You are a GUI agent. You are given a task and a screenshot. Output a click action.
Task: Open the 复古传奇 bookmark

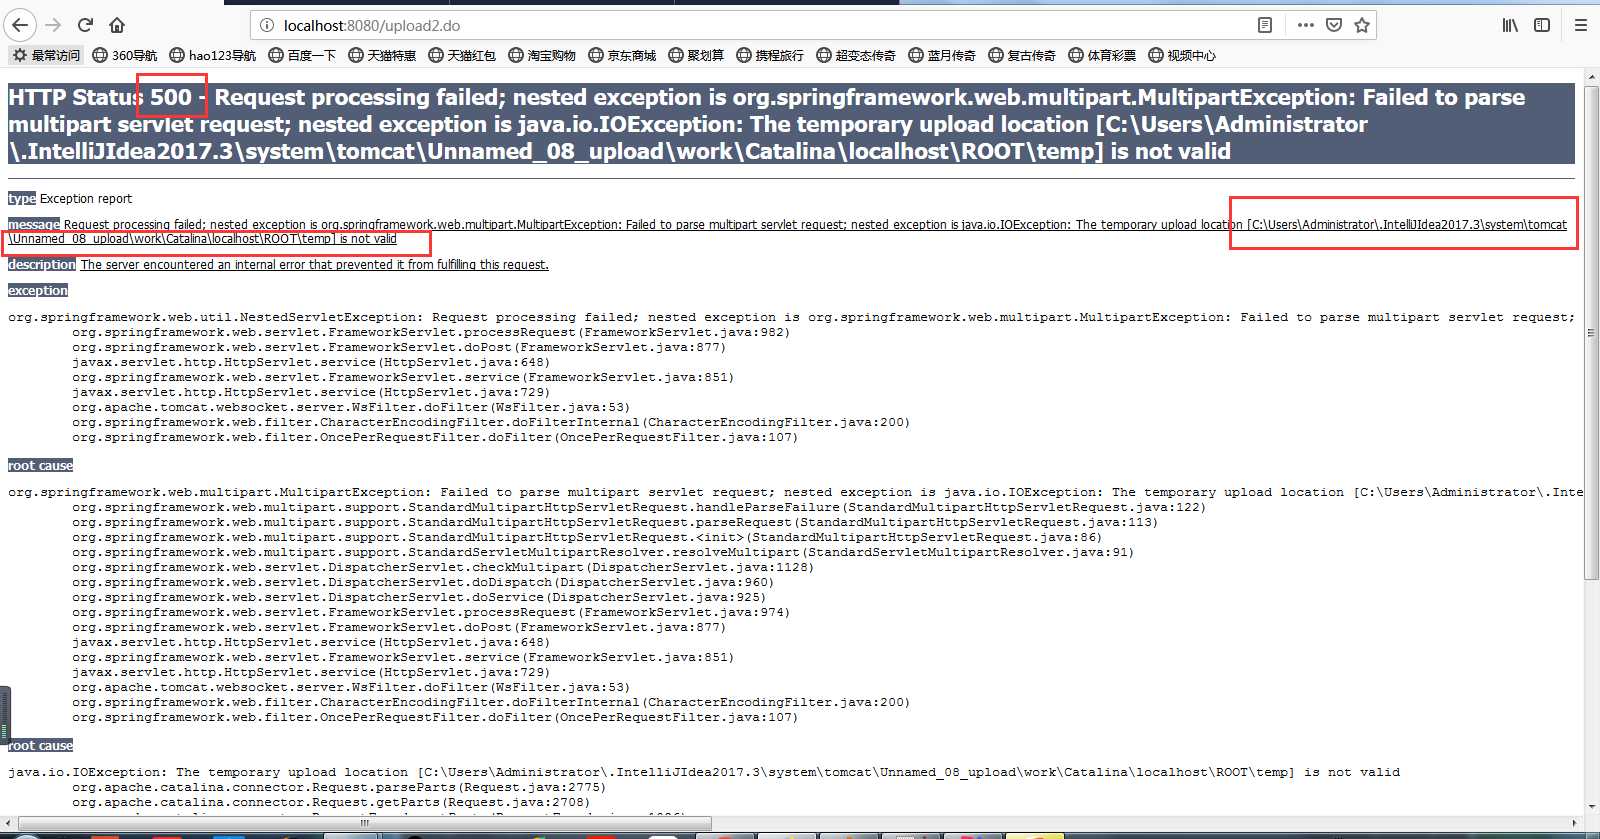[x=1022, y=55]
